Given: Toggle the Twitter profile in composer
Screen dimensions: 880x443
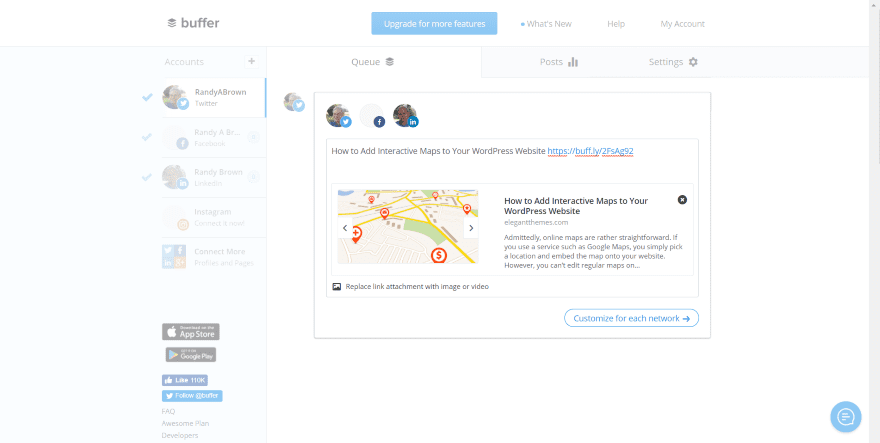Looking at the screenshot, I should tap(338, 115).
